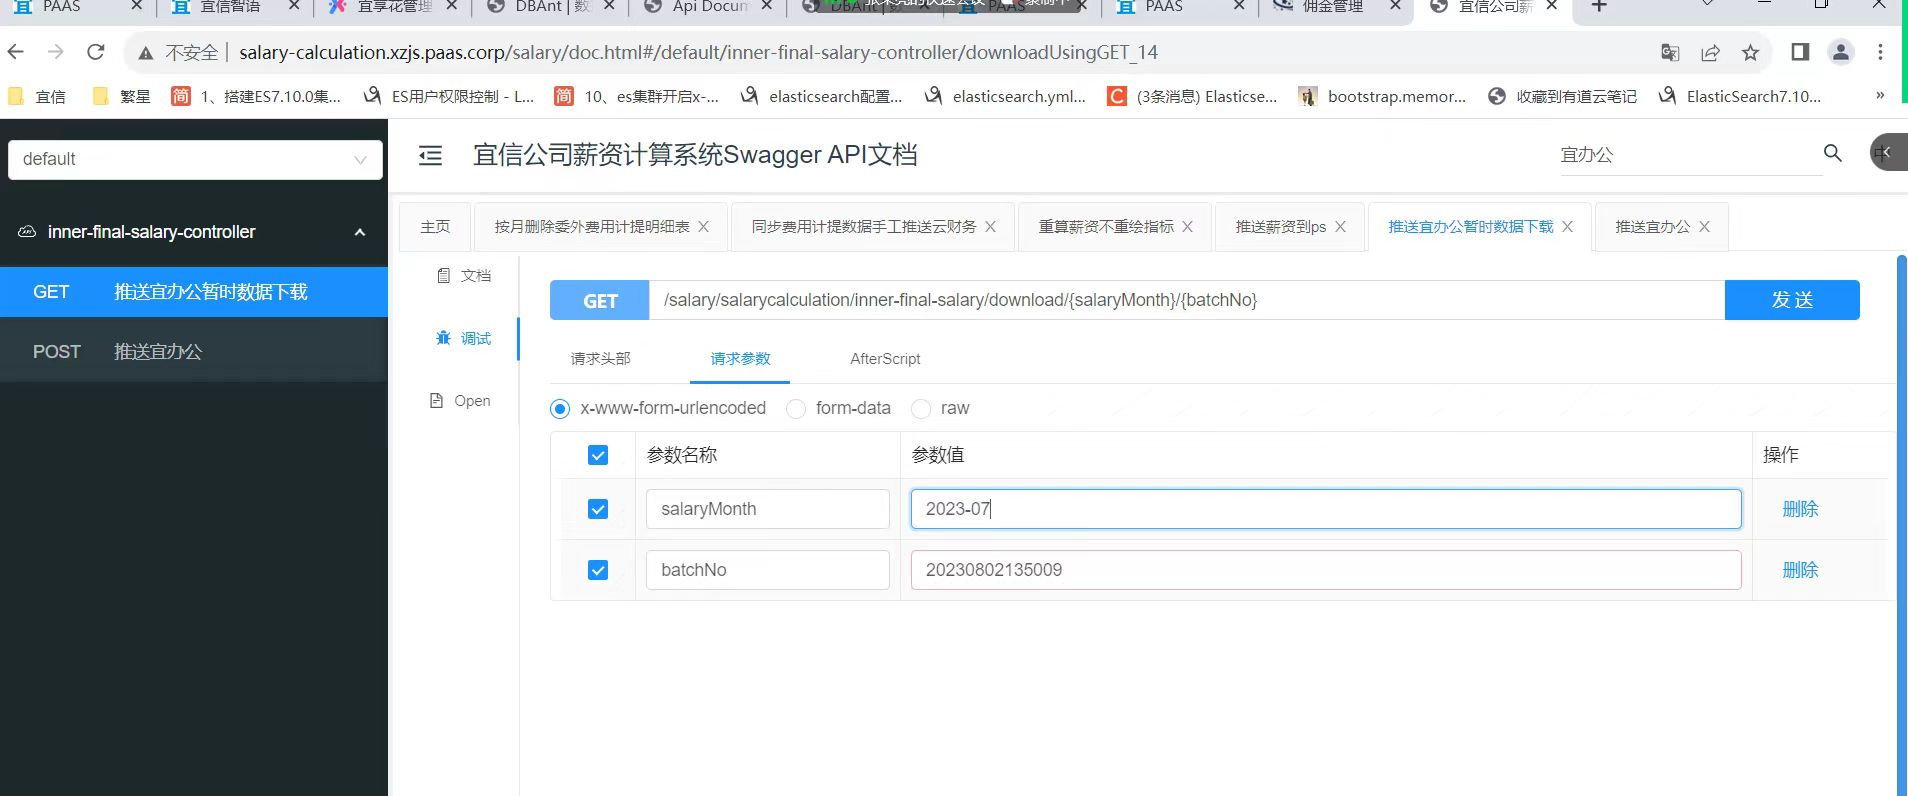Select the form-data radio option

(x=796, y=409)
